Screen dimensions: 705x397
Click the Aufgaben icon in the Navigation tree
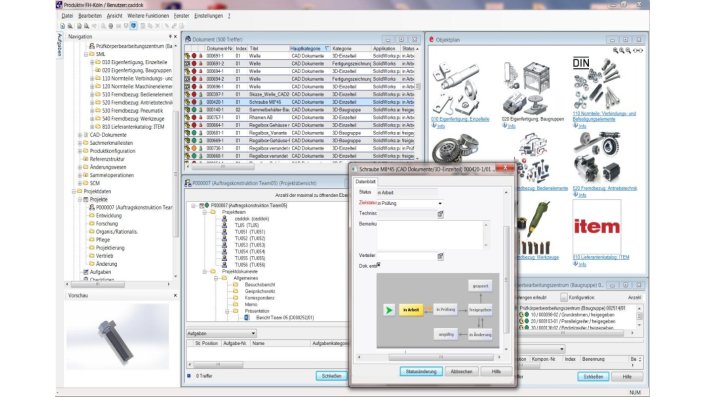pyautogui.click(x=86, y=272)
